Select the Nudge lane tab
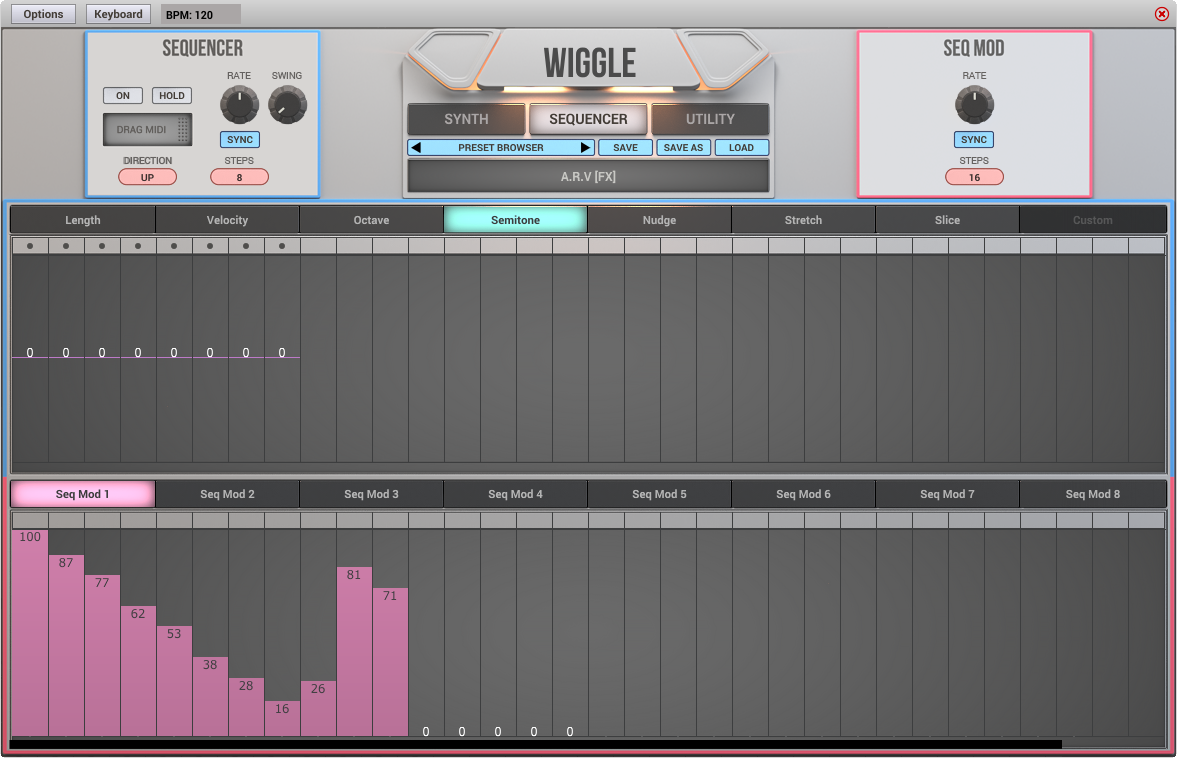The width and height of the screenshot is (1177, 758). tap(660, 220)
